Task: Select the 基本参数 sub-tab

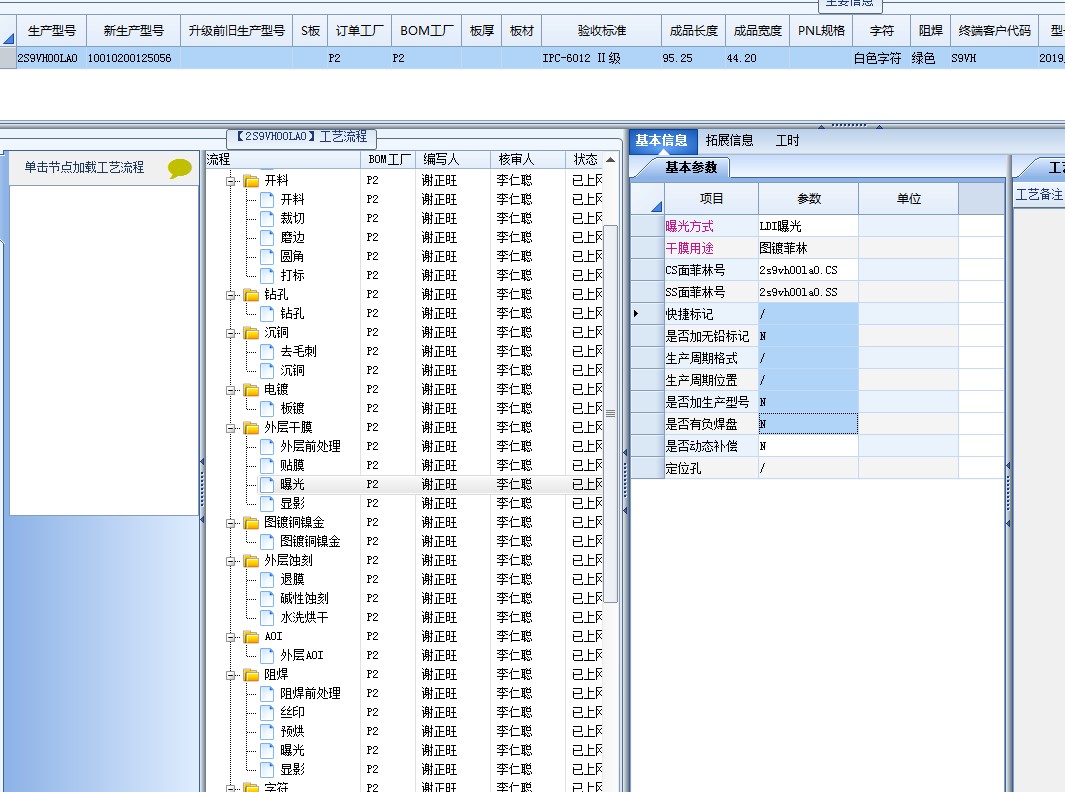Action: 691,167
